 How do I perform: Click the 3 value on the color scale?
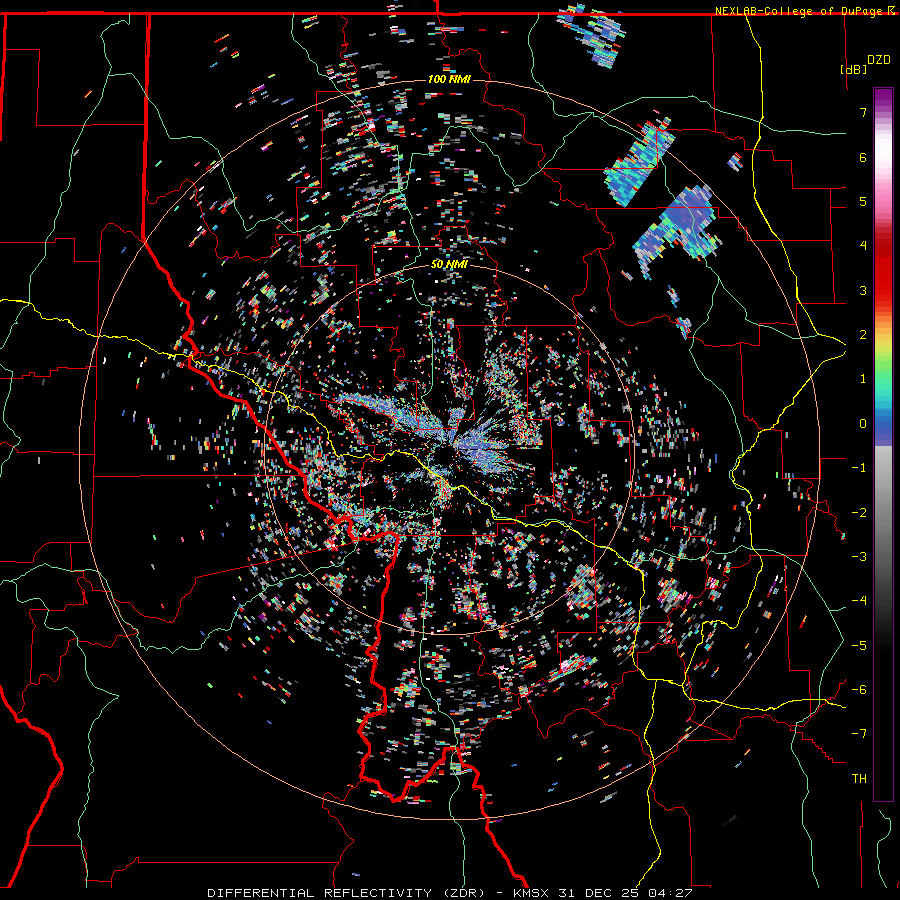(x=863, y=290)
